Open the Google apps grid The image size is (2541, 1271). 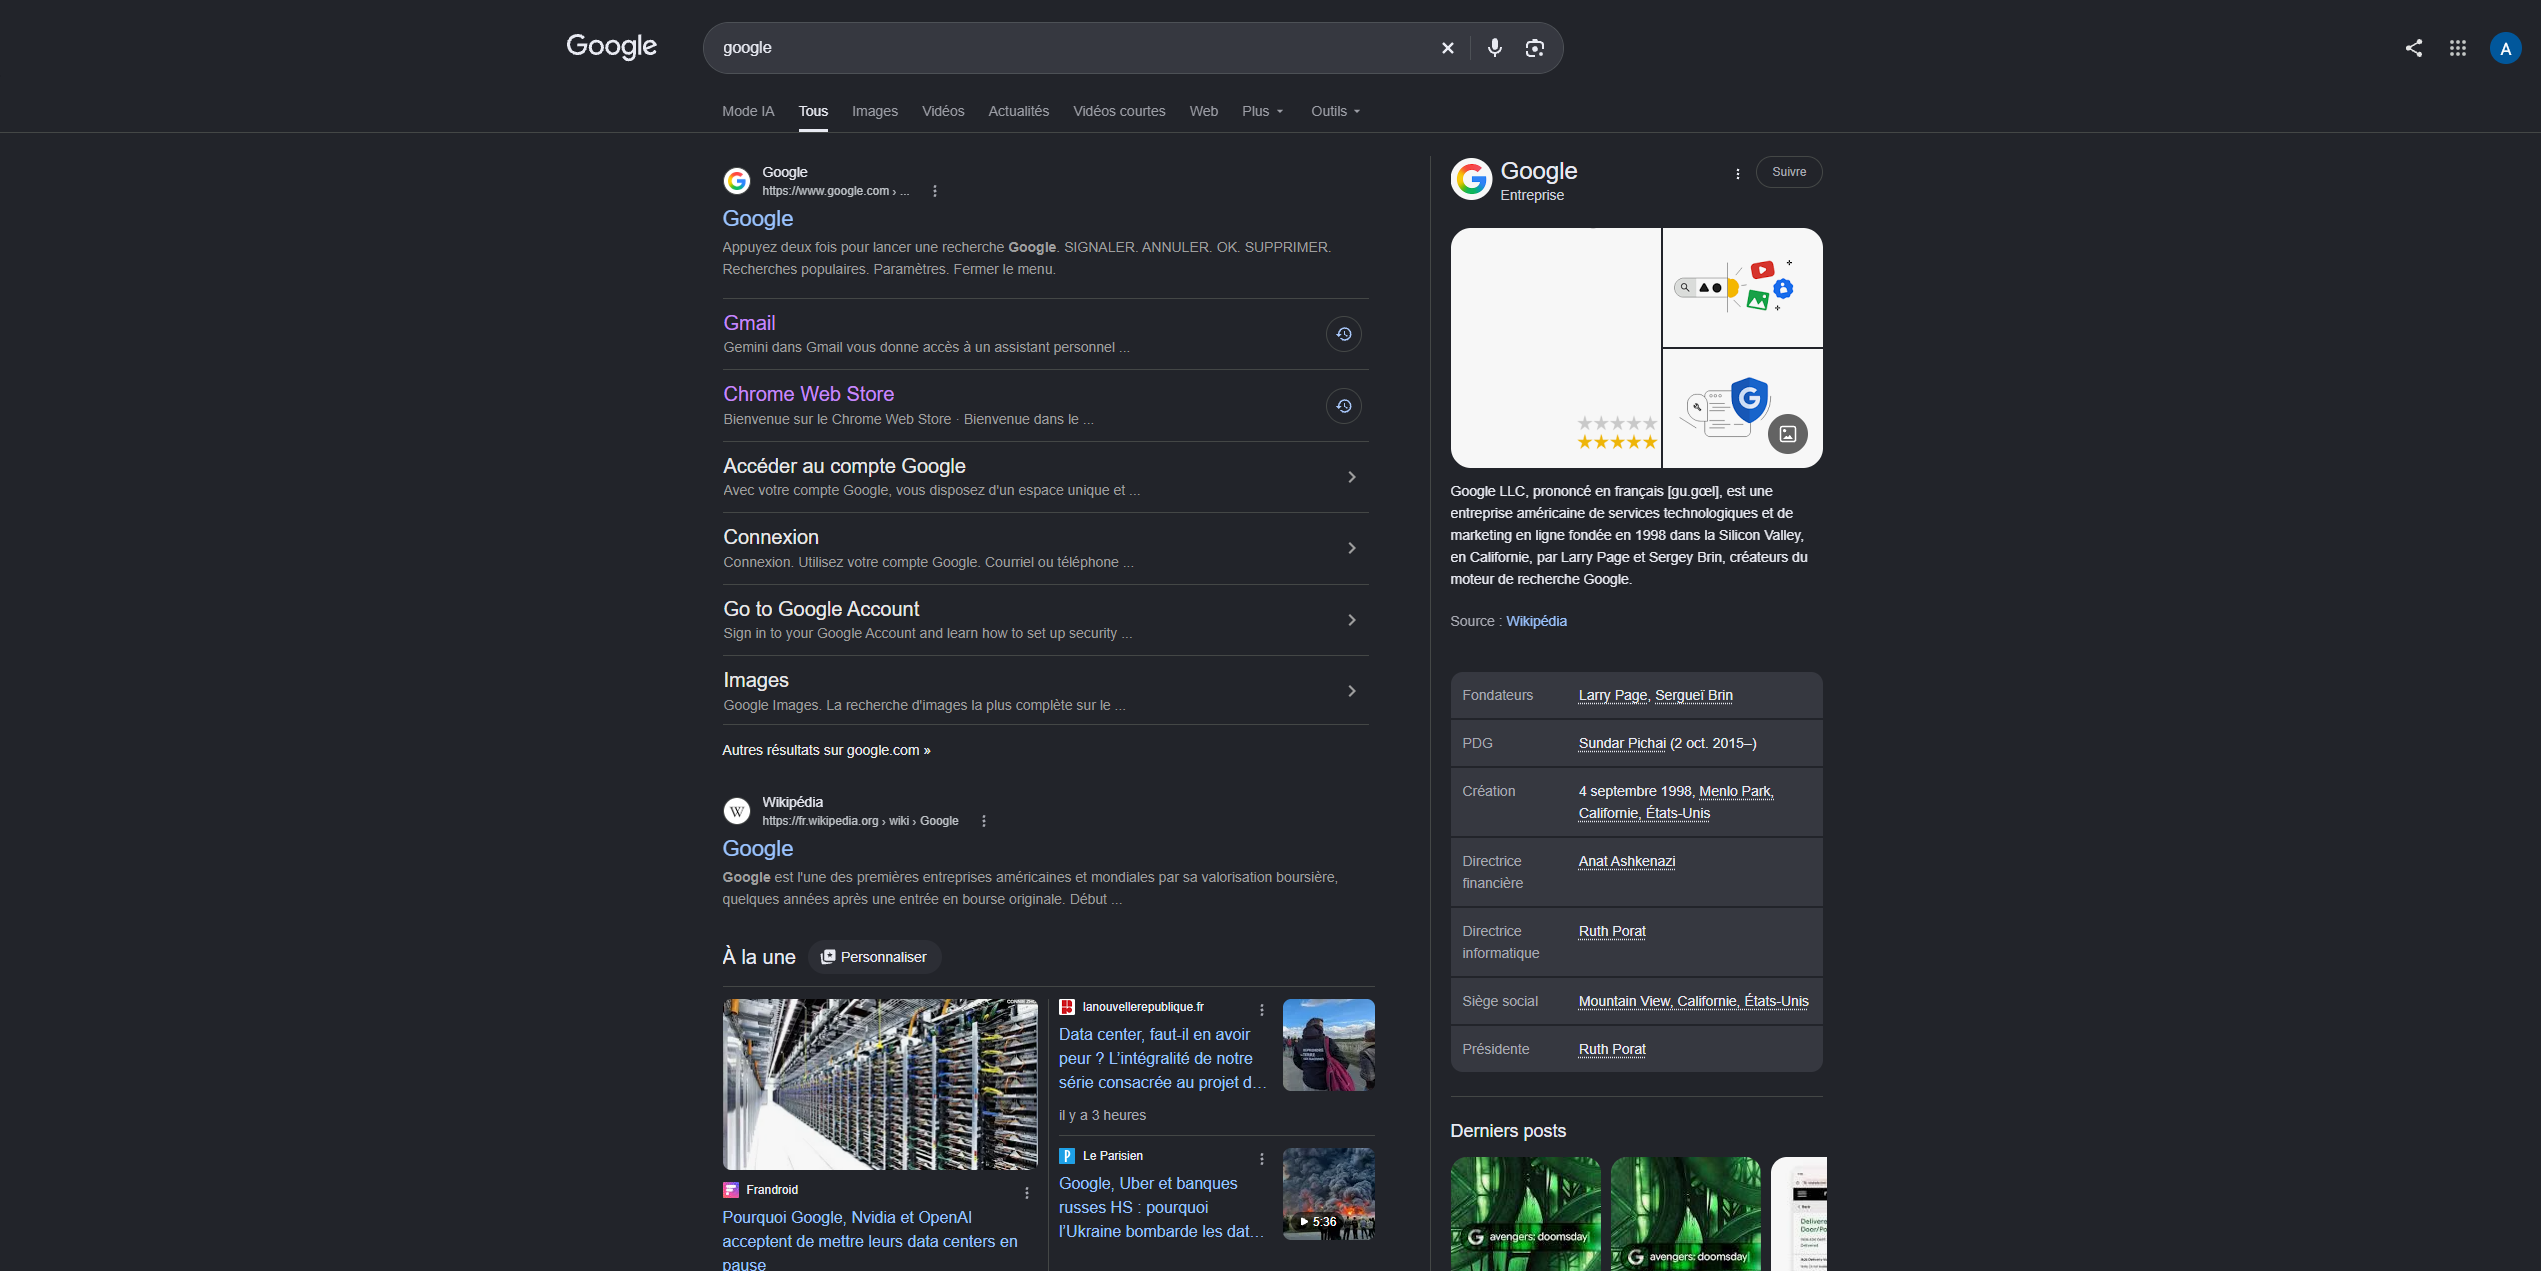(x=2457, y=48)
